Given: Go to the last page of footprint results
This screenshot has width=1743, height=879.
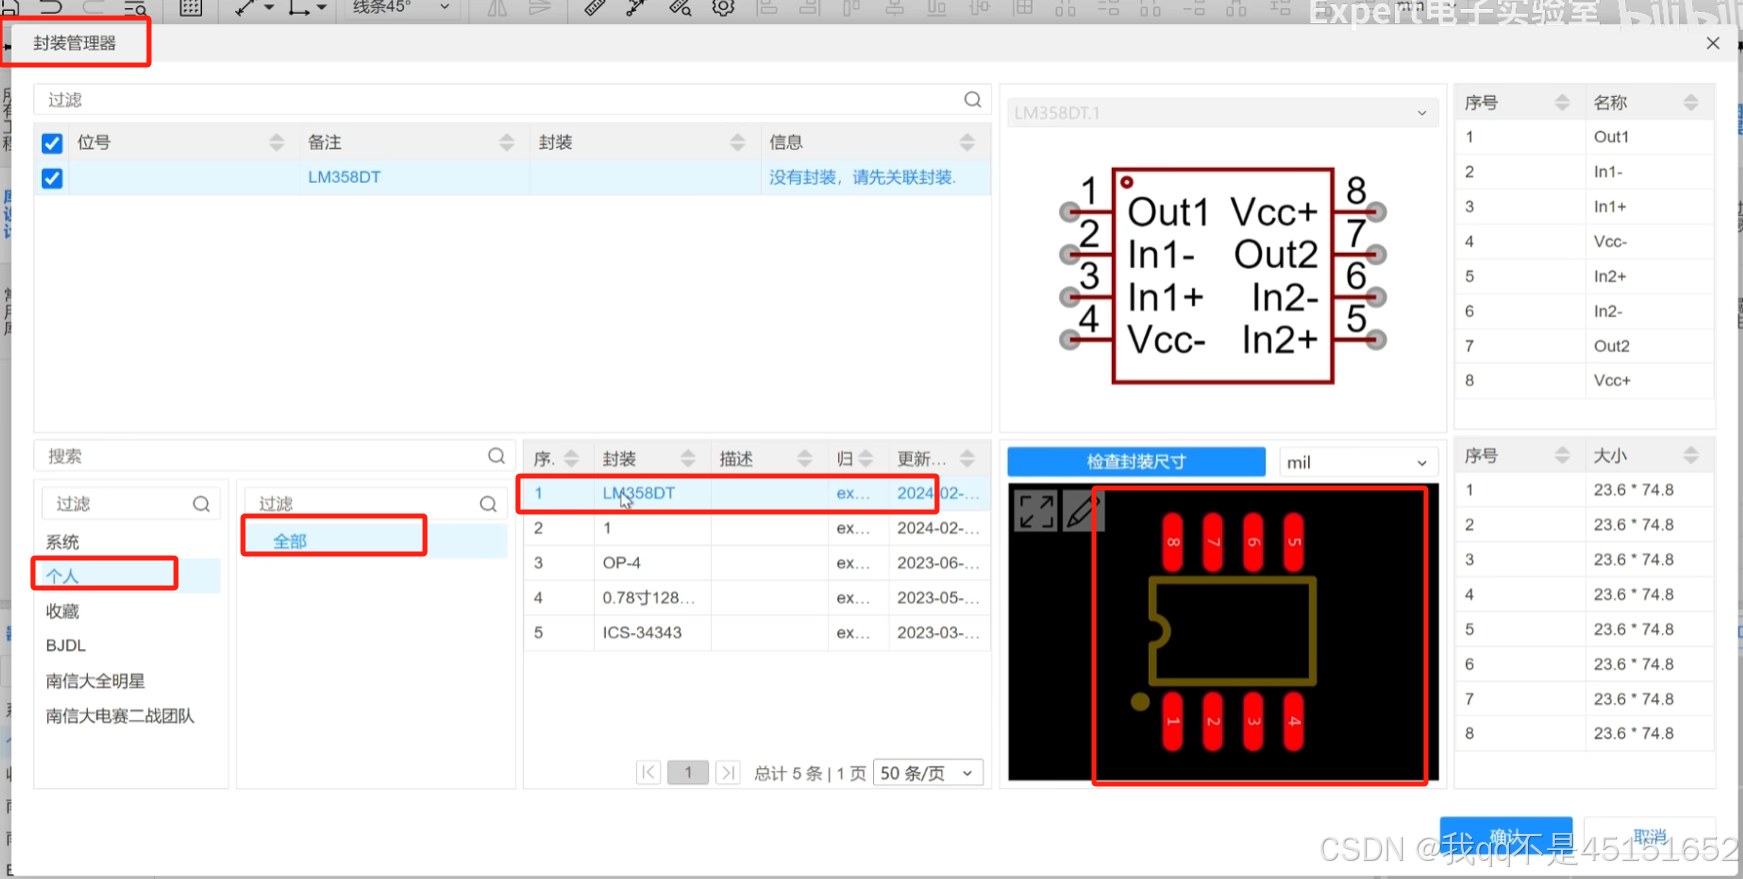Looking at the screenshot, I should coord(728,772).
